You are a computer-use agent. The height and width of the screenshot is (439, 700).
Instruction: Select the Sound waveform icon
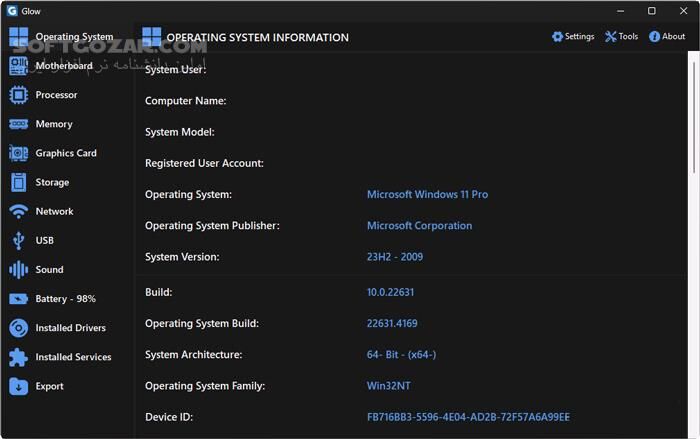pyautogui.click(x=18, y=270)
